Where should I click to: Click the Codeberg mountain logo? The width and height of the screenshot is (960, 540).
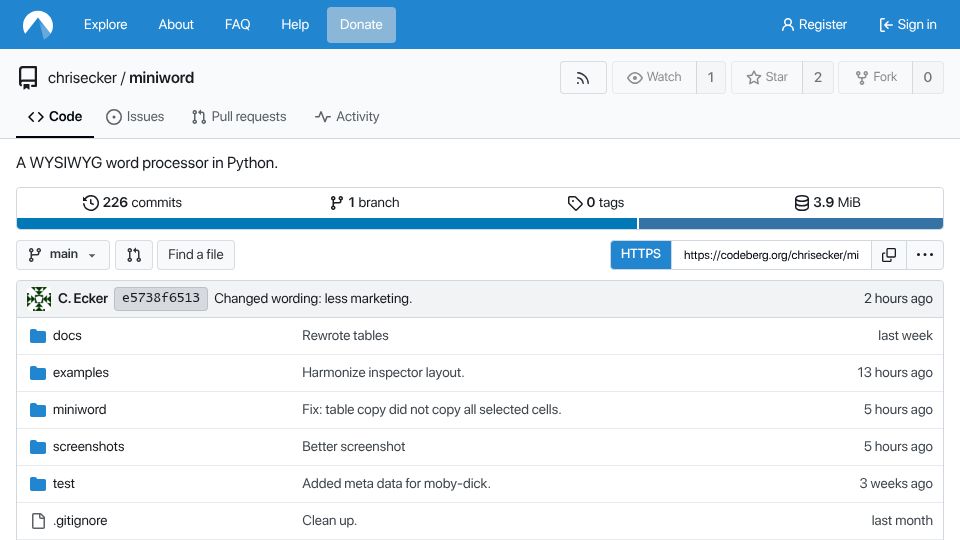(38, 24)
